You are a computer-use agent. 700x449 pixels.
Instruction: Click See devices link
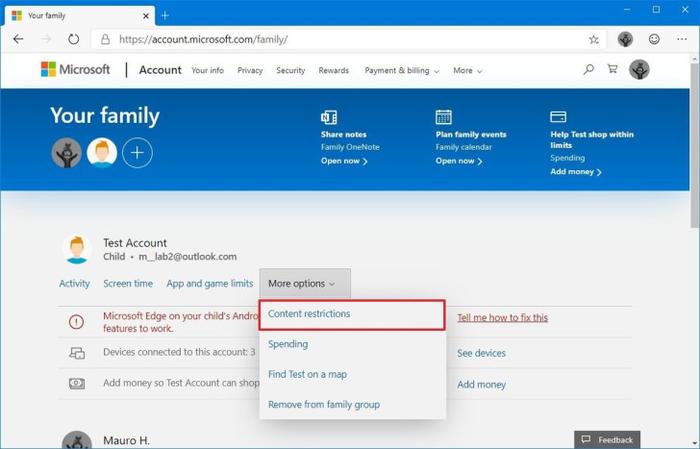tap(481, 353)
